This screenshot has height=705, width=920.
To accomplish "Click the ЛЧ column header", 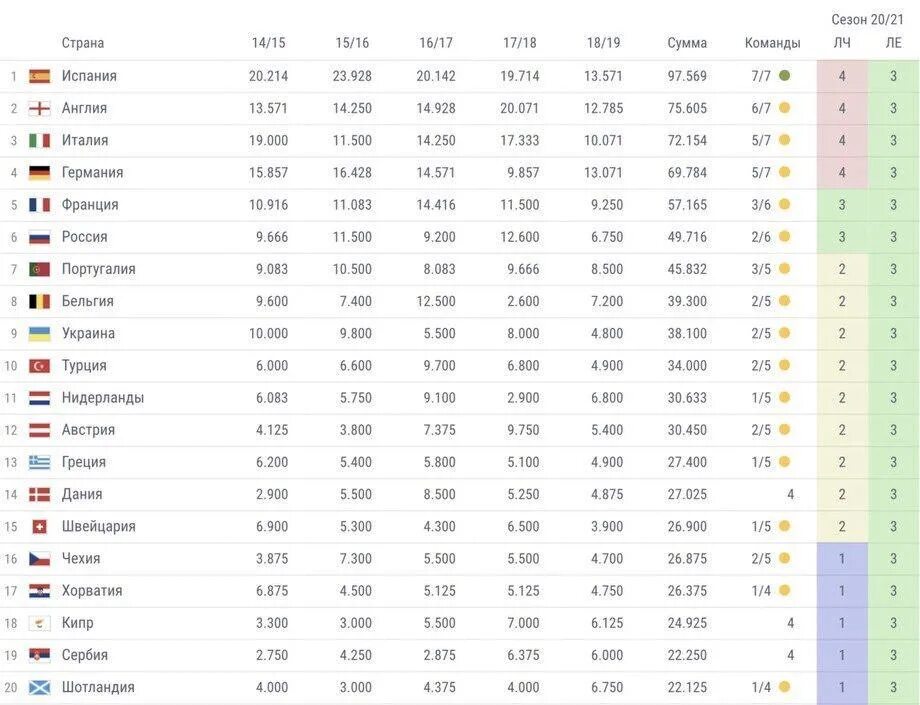I will (x=842, y=43).
